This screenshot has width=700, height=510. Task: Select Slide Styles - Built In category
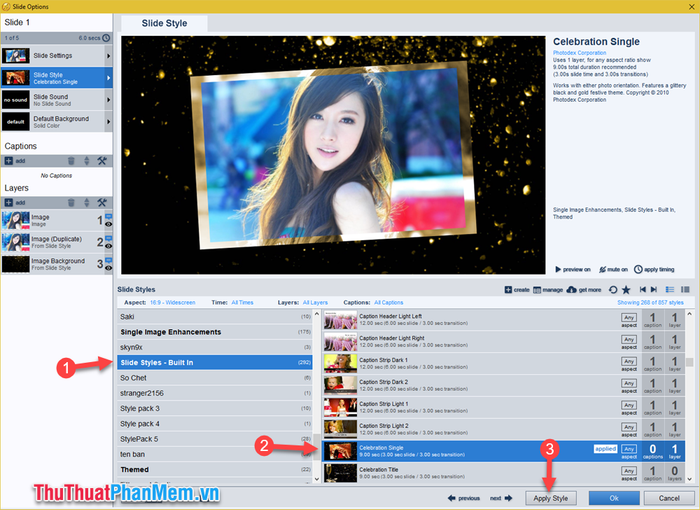215,362
